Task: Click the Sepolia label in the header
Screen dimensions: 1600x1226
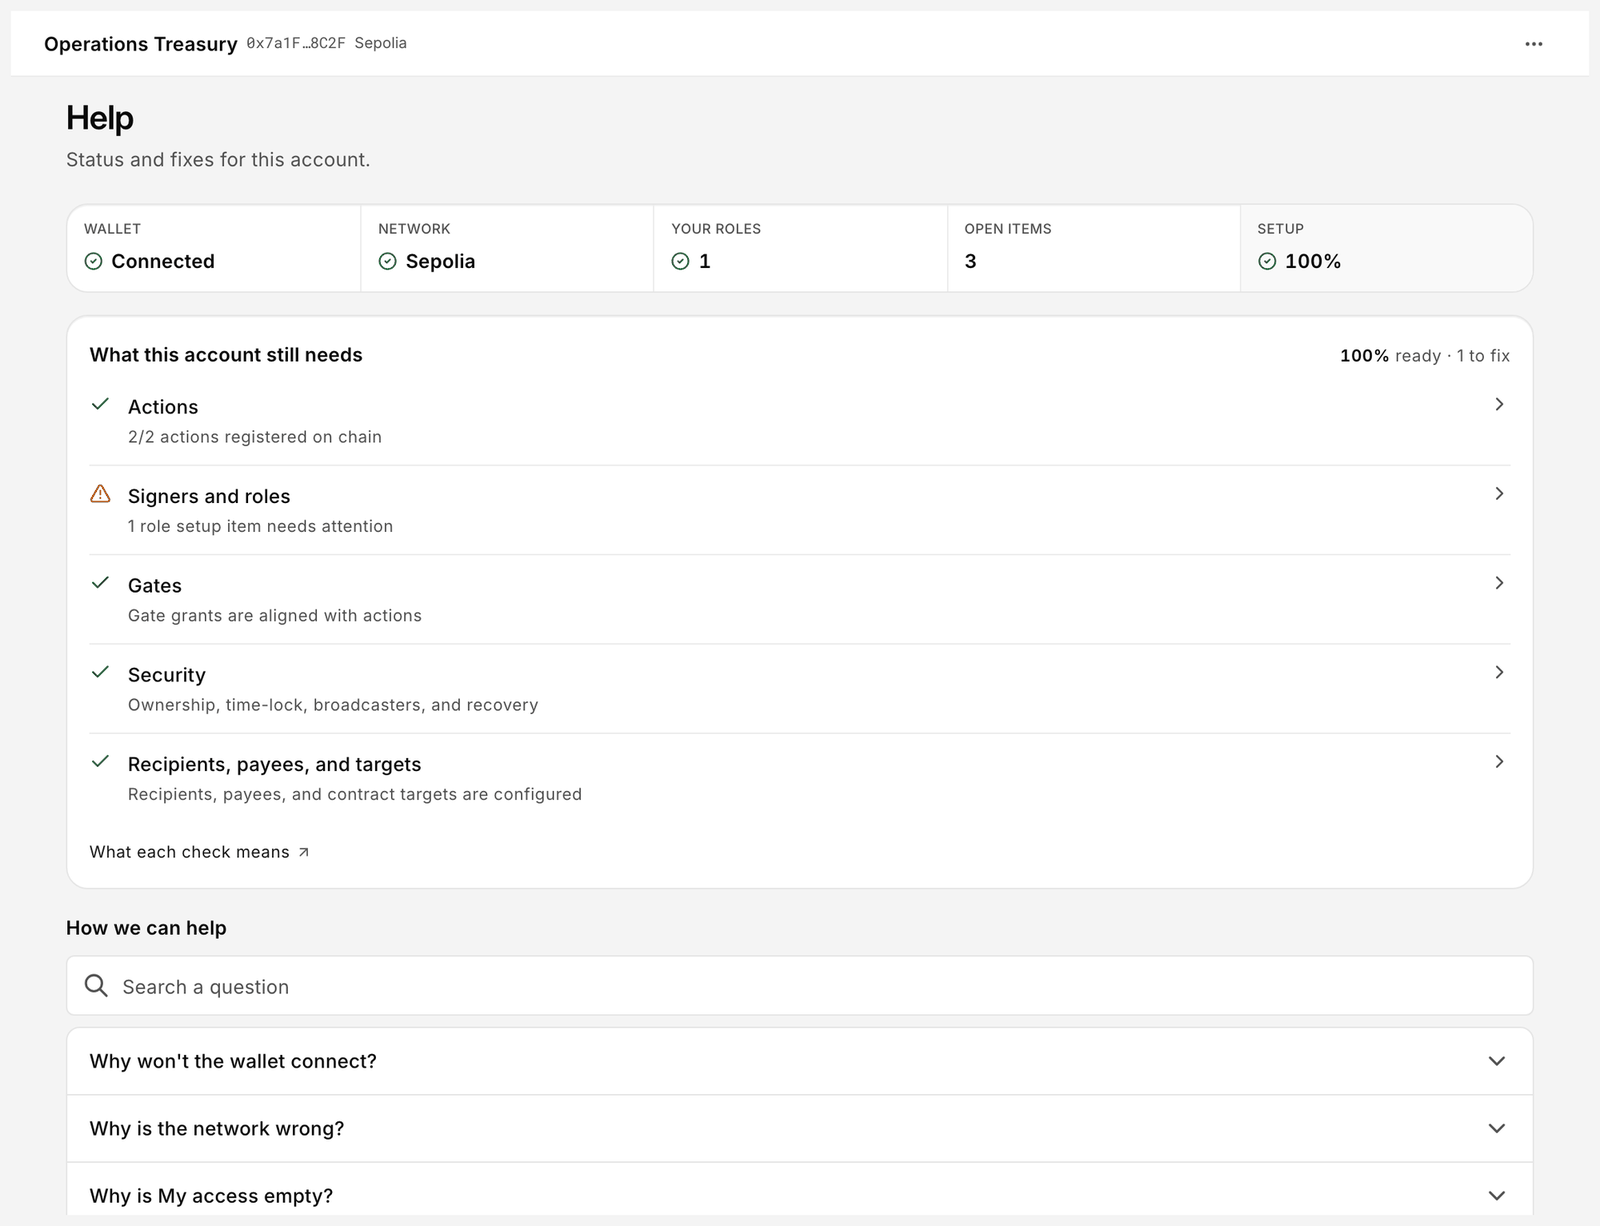Action: (380, 43)
